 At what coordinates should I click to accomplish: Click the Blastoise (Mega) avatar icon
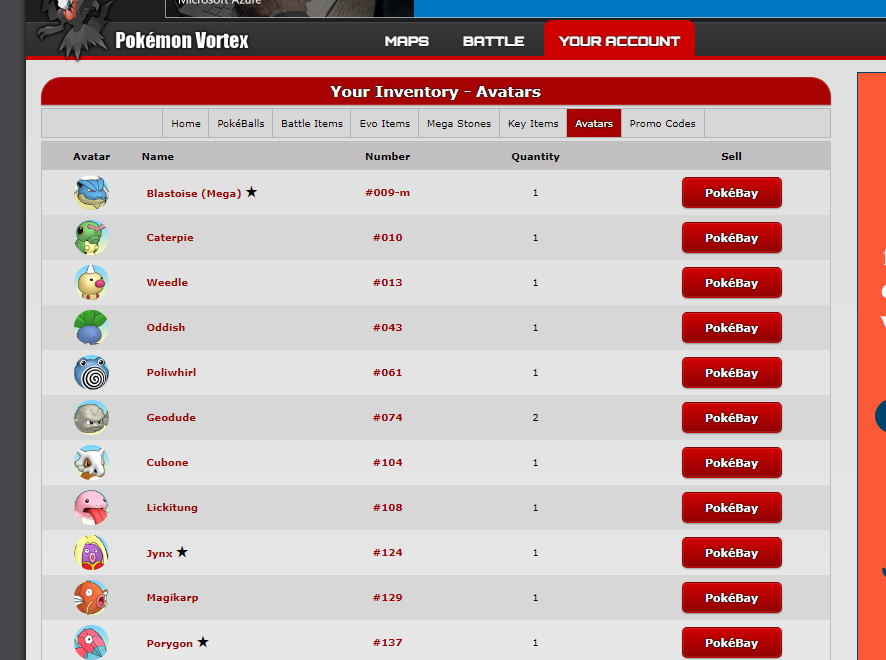91,193
